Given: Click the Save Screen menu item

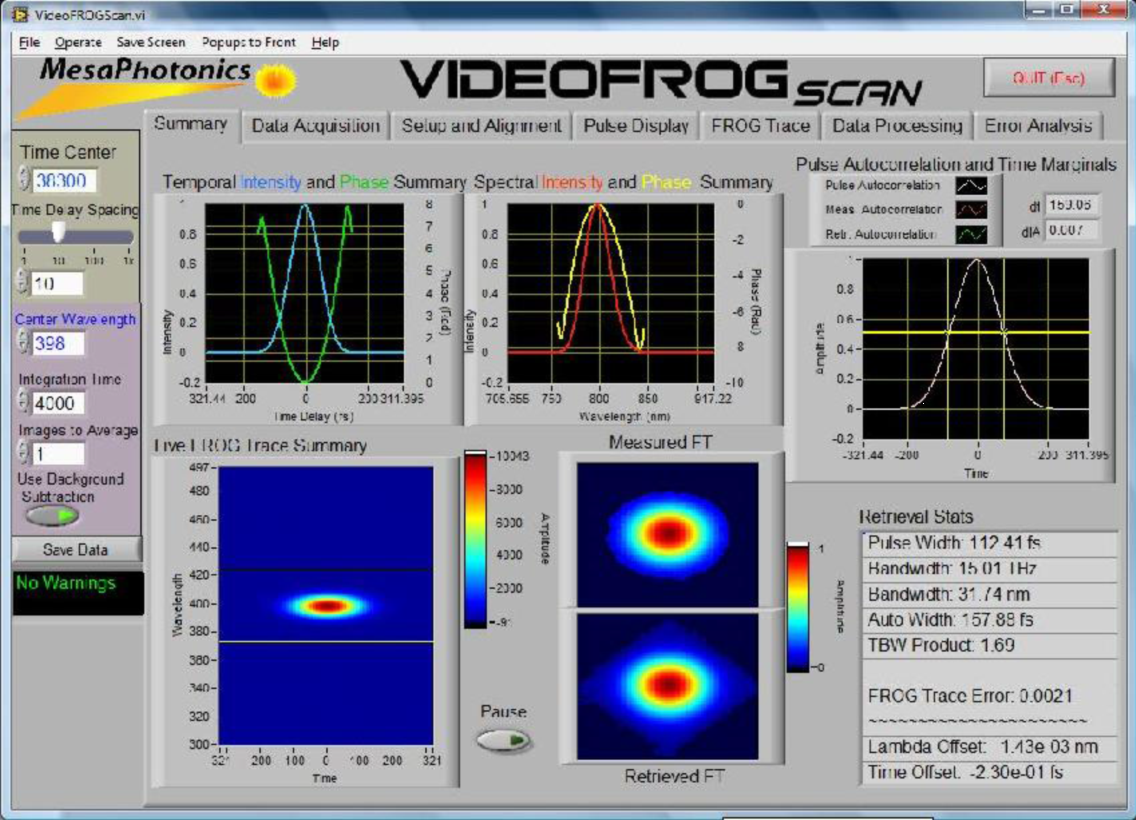Looking at the screenshot, I should 151,42.
